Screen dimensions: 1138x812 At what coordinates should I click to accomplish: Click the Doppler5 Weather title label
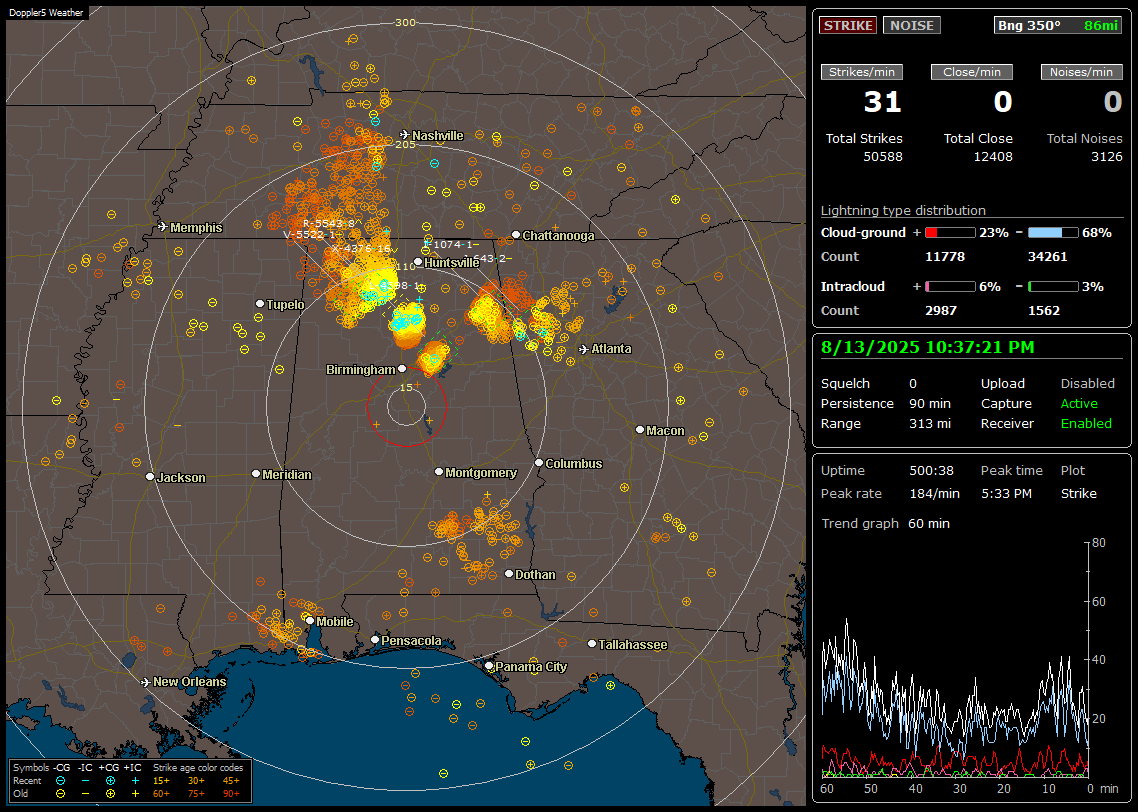[46, 12]
